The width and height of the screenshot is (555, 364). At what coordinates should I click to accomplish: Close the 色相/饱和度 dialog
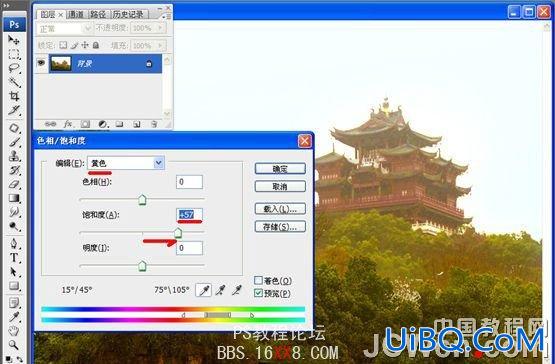pyautogui.click(x=305, y=141)
